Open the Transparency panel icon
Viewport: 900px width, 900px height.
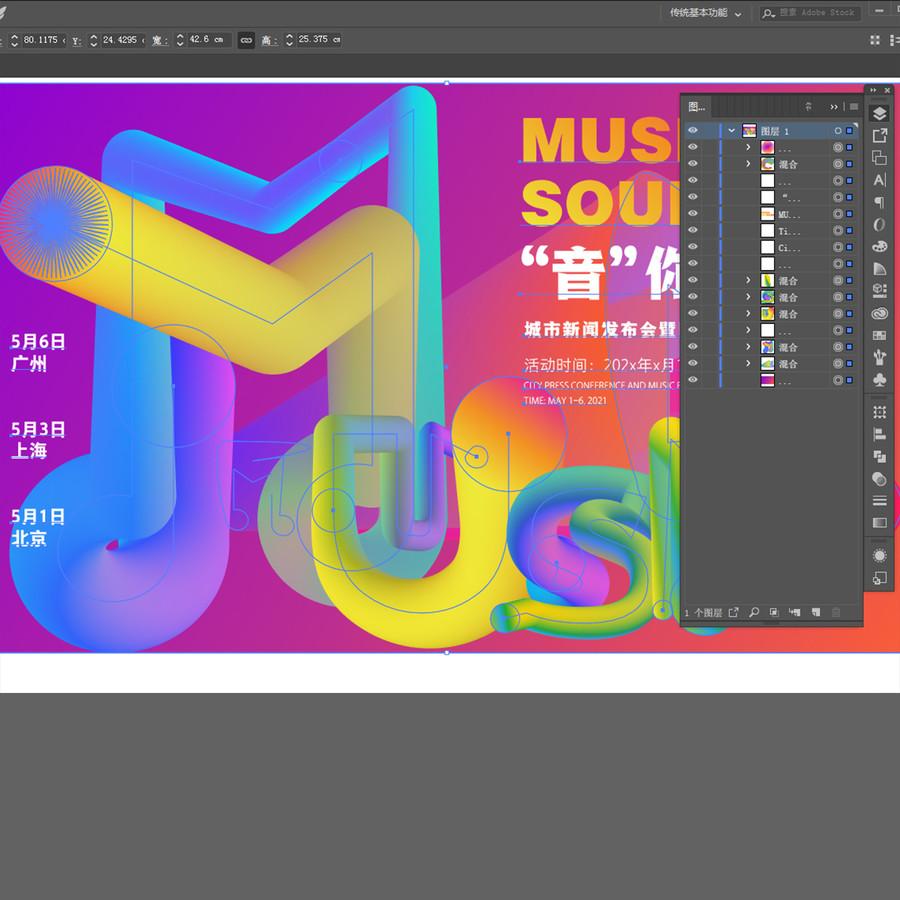[x=879, y=479]
